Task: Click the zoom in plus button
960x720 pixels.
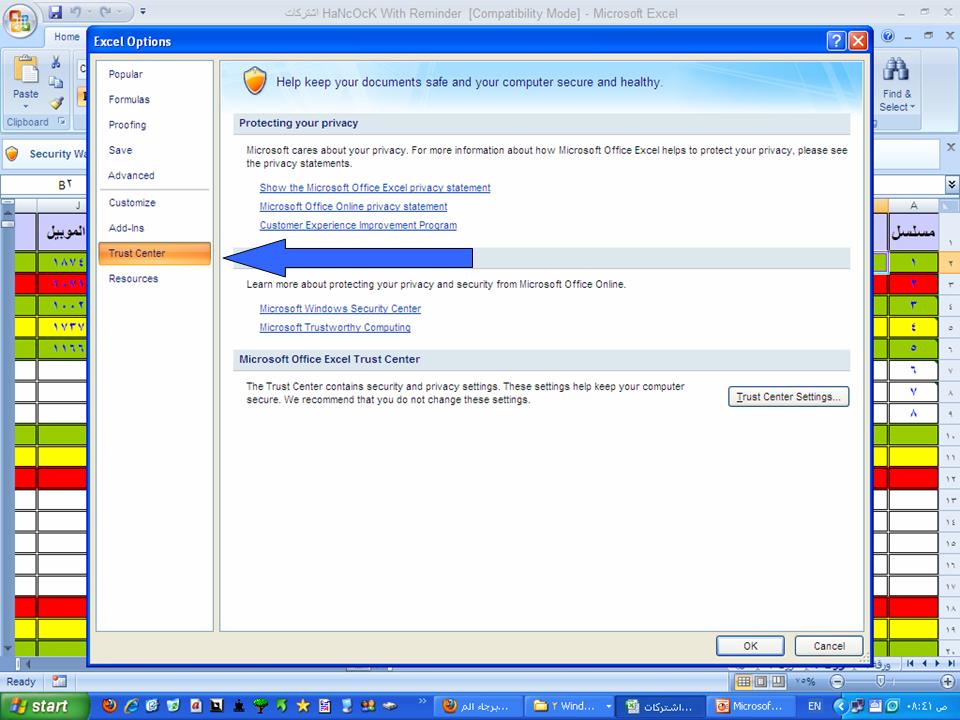Action: (948, 681)
